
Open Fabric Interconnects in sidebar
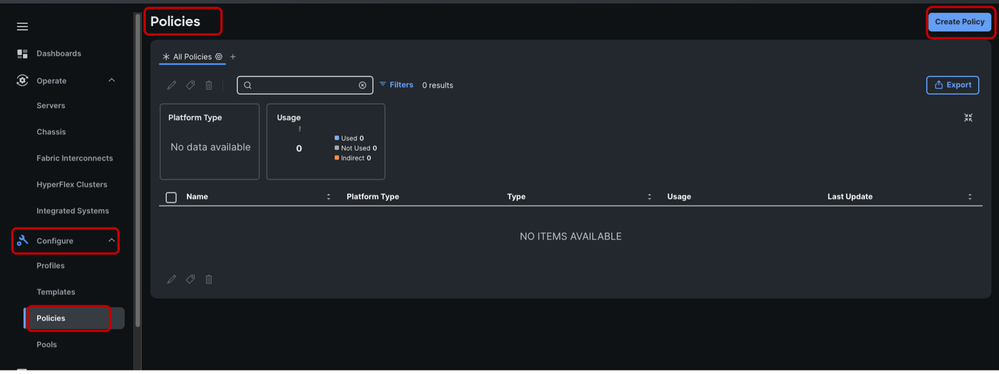[x=75, y=158]
